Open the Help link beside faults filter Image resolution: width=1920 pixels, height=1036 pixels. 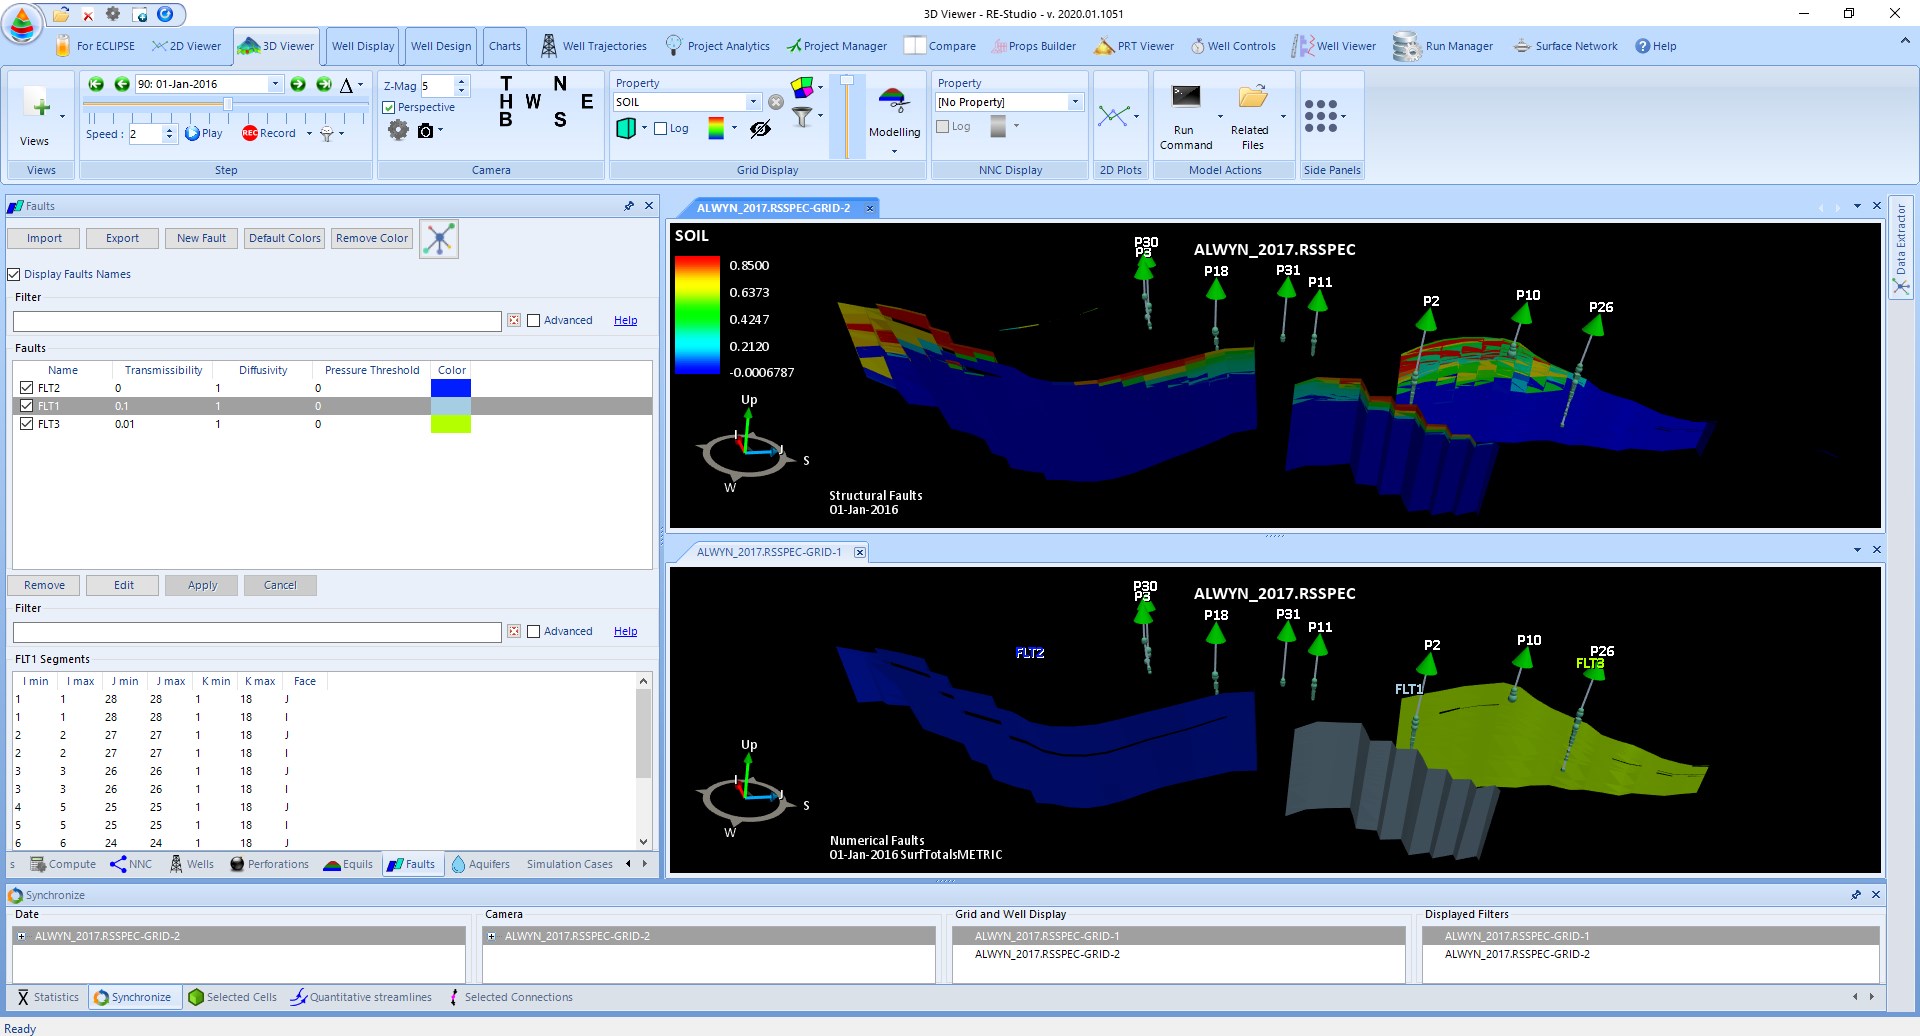pyautogui.click(x=626, y=321)
